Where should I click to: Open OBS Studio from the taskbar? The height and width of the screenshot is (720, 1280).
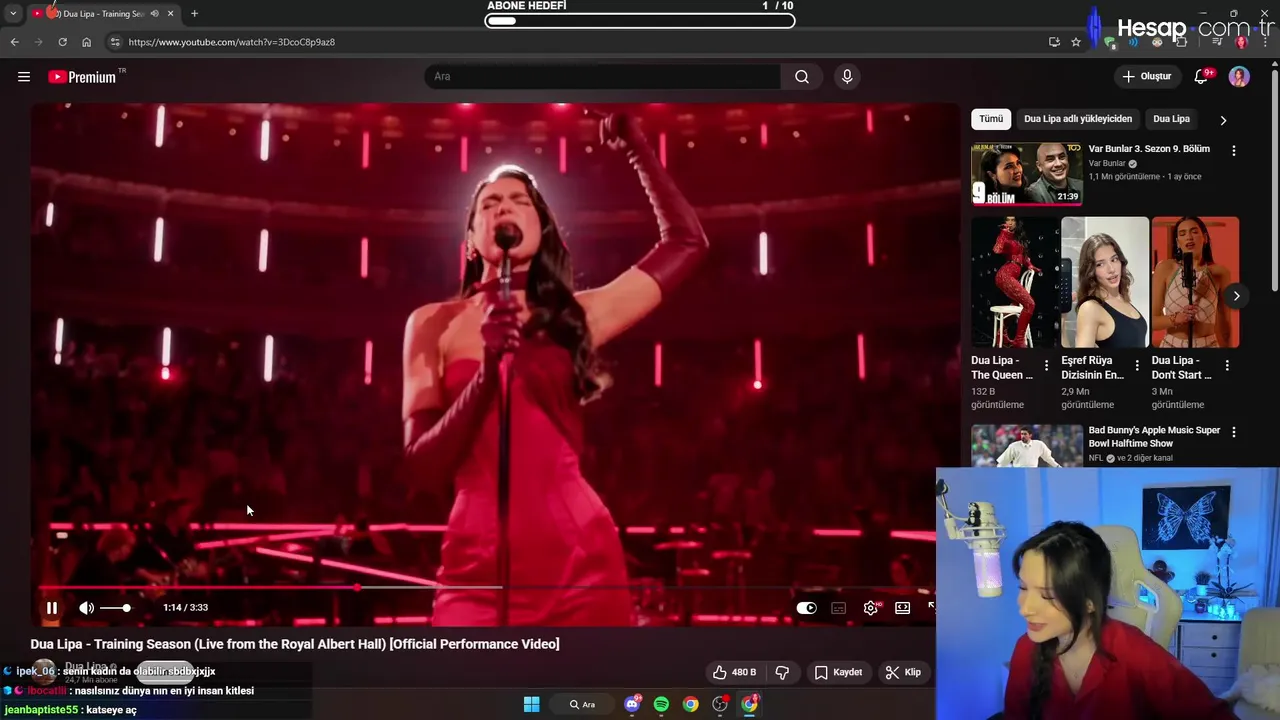point(720,704)
